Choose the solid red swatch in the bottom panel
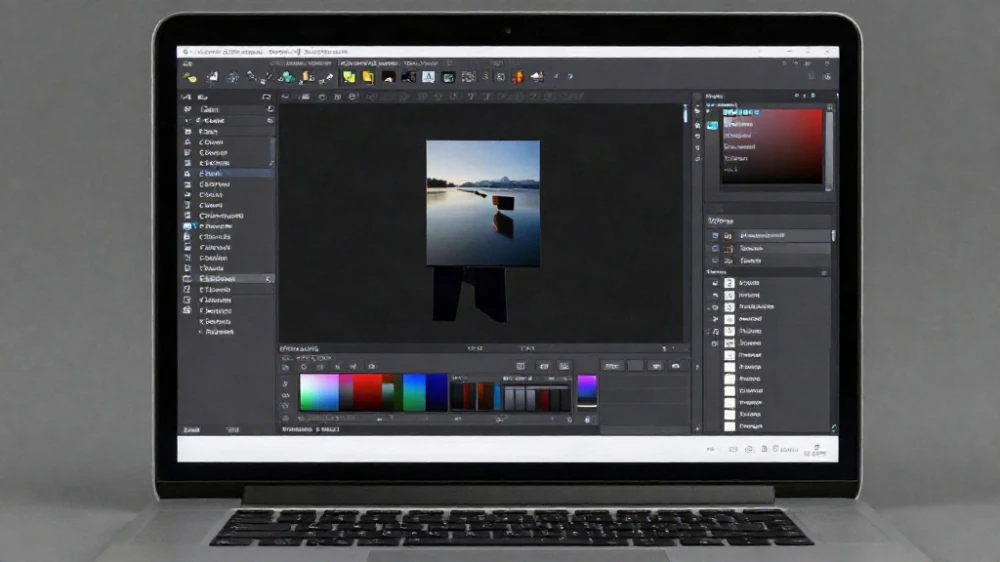Image resolution: width=1000 pixels, height=562 pixels. (x=367, y=392)
